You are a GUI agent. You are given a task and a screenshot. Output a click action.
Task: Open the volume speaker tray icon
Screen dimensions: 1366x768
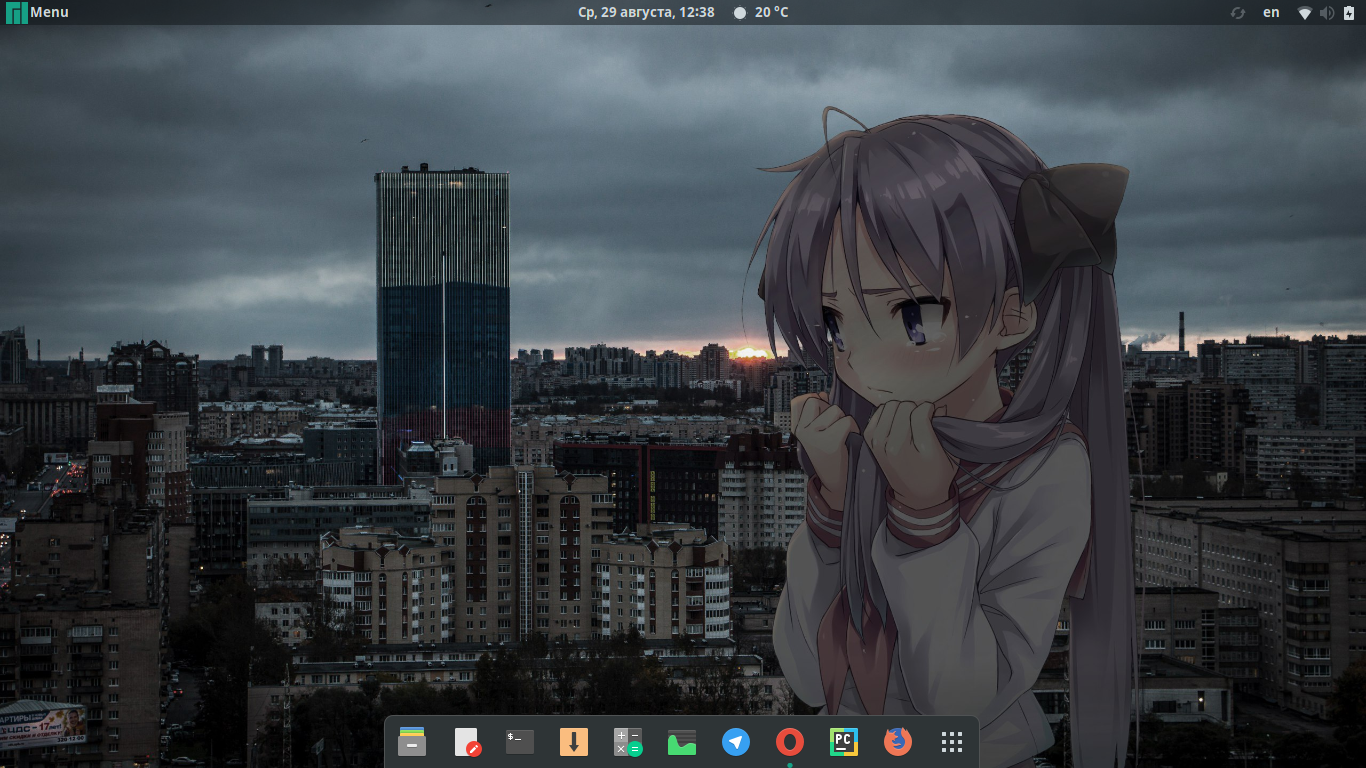coord(1327,13)
